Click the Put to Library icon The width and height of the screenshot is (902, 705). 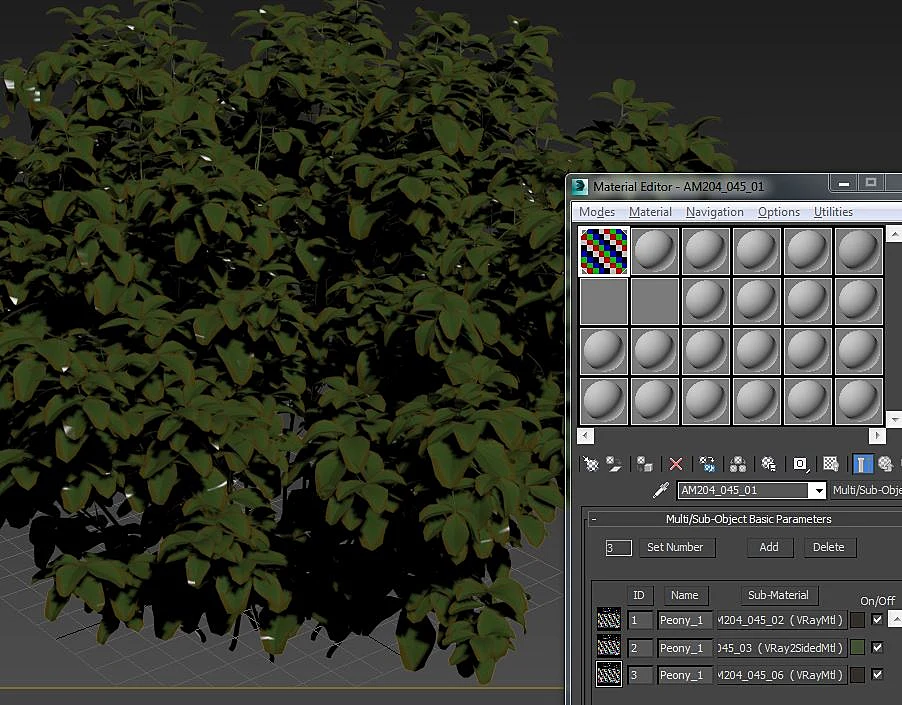768,463
